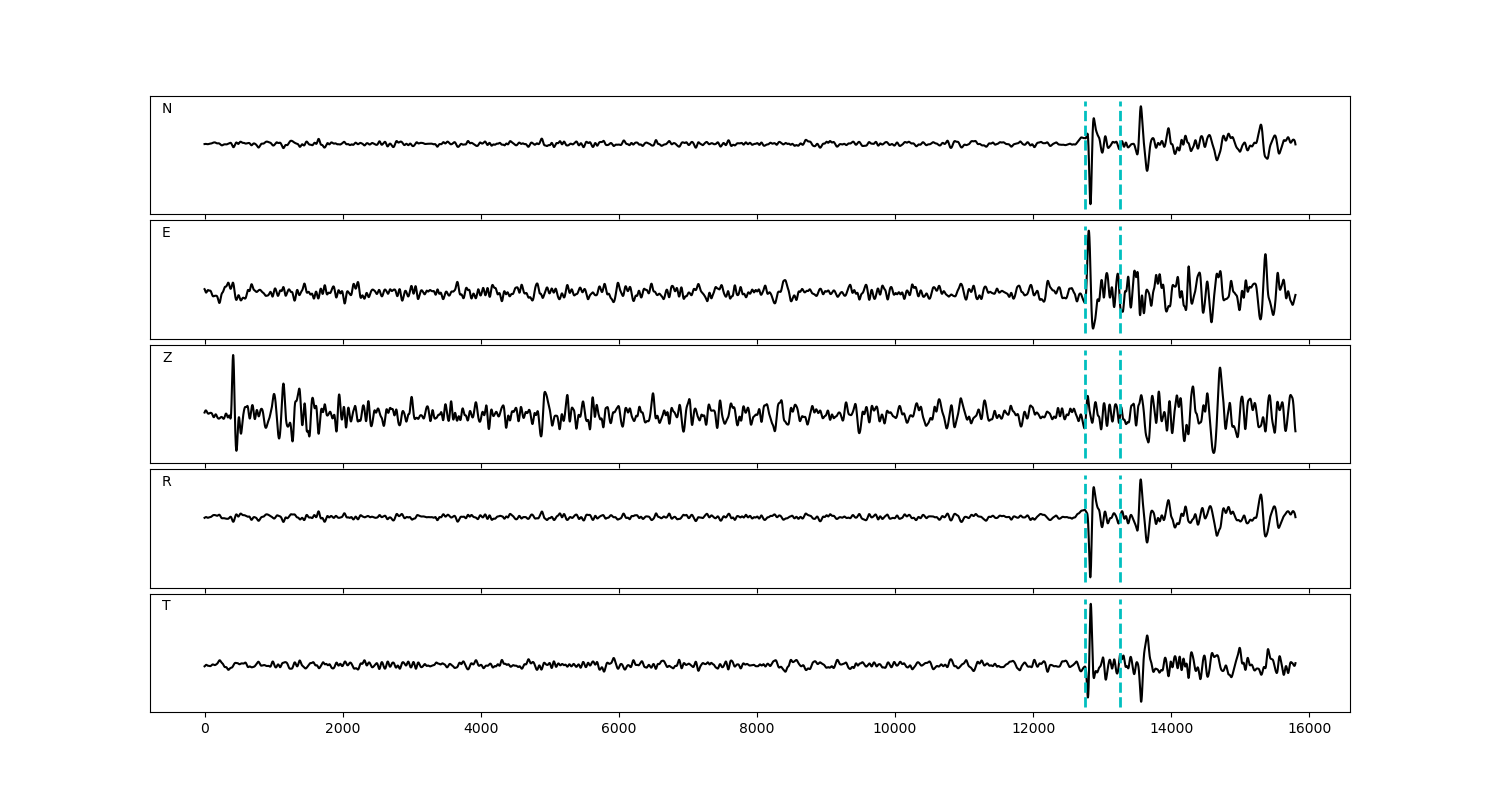Select the 16000 tick label on x-axis
This screenshot has width=1500, height=800.
click(x=1309, y=729)
